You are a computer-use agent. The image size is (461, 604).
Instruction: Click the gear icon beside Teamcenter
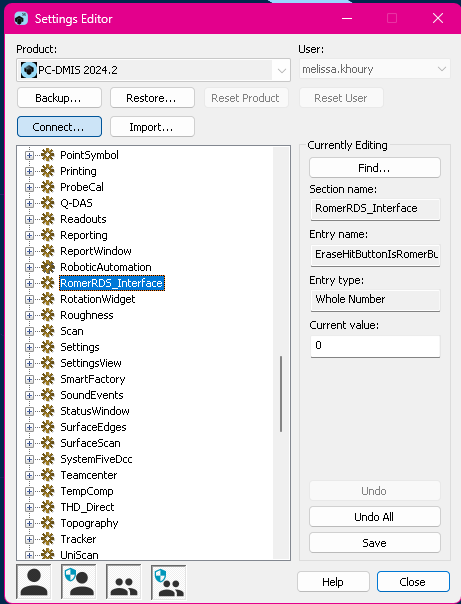48,475
